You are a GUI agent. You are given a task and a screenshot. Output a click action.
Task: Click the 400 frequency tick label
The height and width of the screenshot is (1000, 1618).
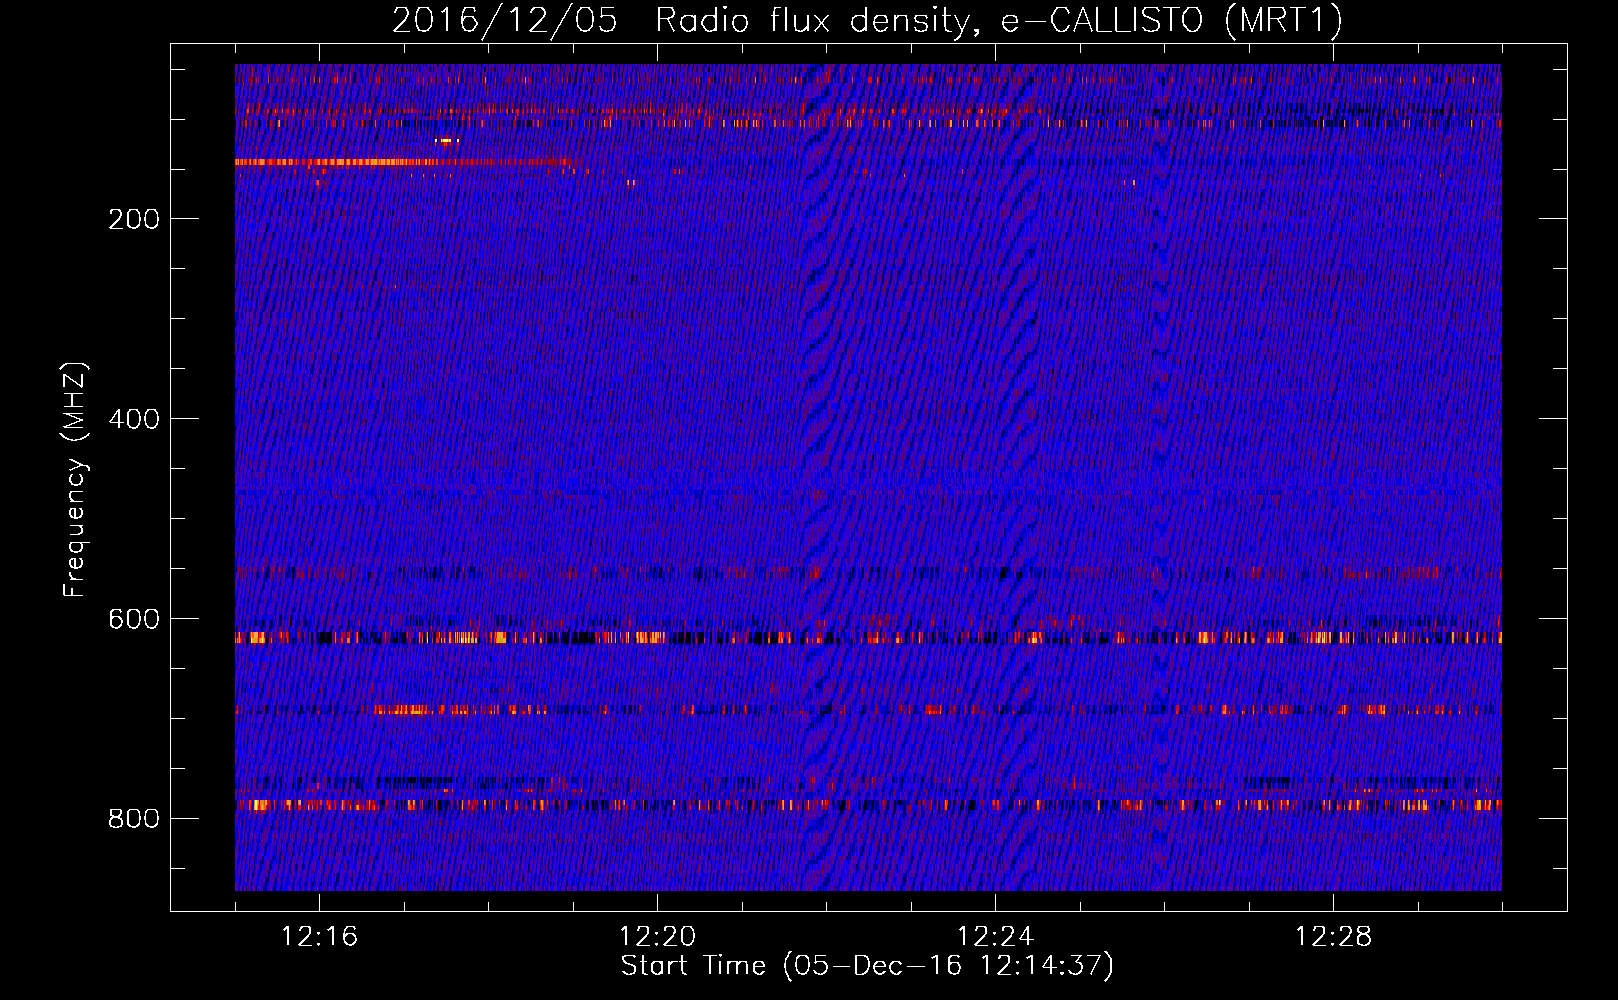pos(134,419)
